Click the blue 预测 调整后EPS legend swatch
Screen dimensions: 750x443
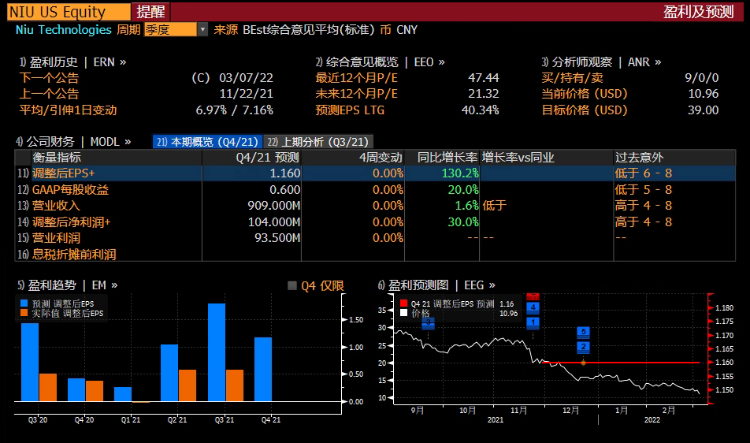tap(24, 304)
